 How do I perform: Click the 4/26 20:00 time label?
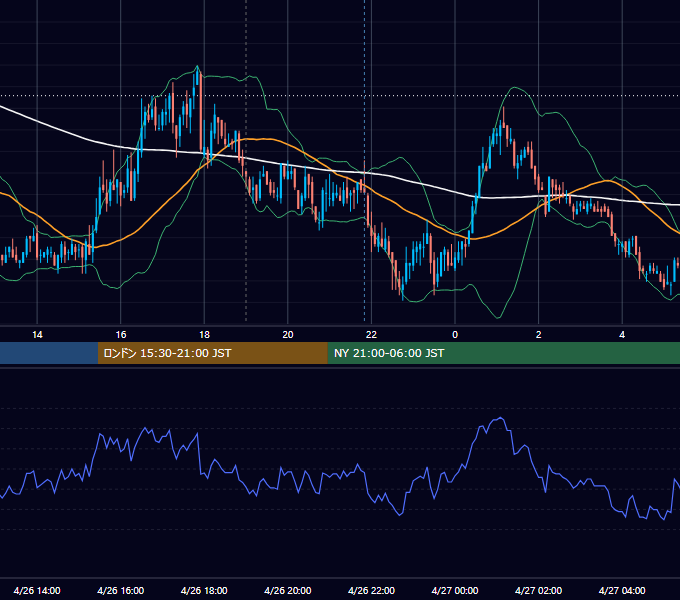[x=288, y=590]
